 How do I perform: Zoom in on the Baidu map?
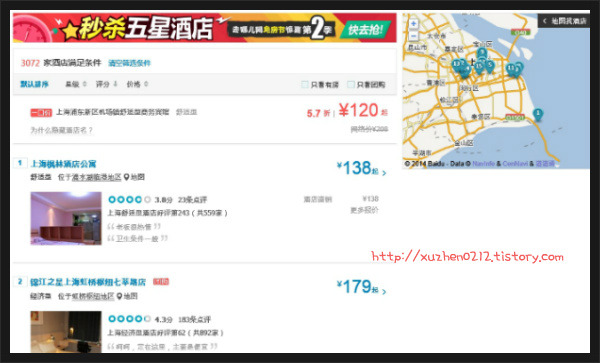pyautogui.click(x=413, y=24)
